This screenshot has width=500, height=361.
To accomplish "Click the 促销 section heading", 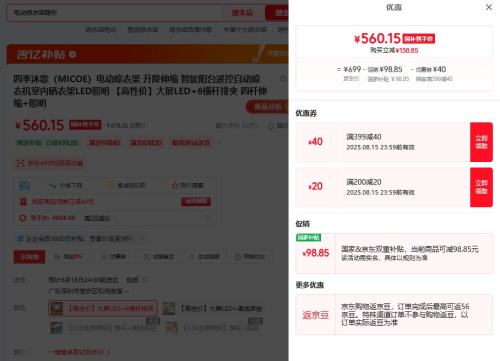I will tap(303, 224).
